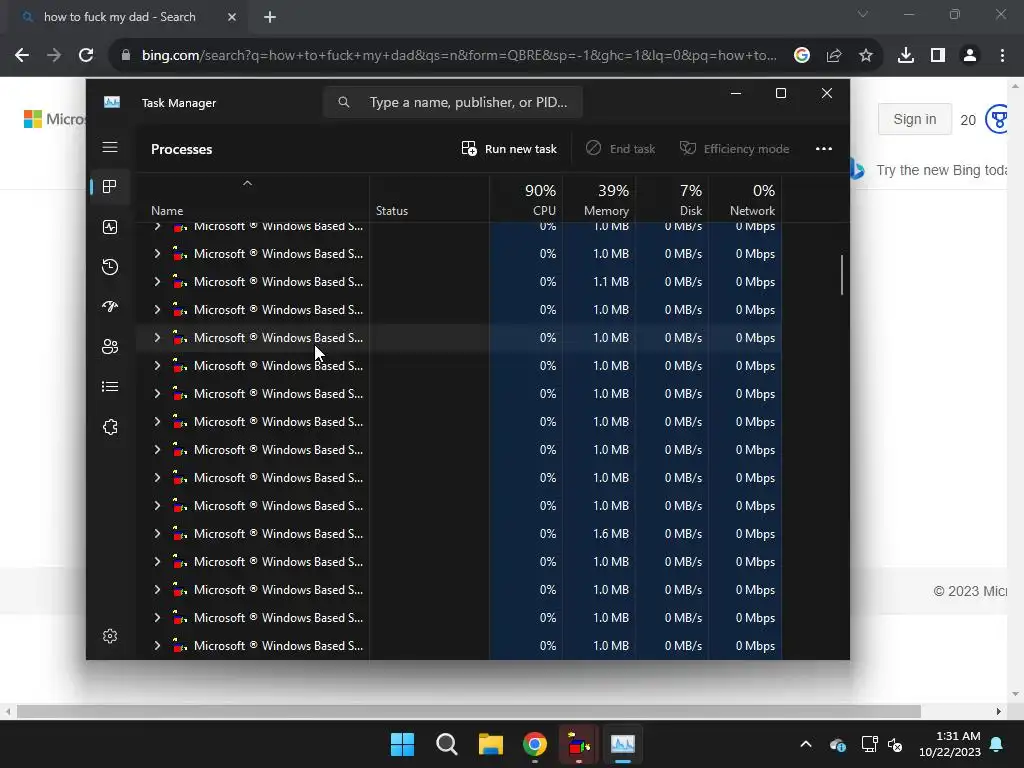Open File Explorer from the taskbar
The height and width of the screenshot is (768, 1024).
coord(490,744)
